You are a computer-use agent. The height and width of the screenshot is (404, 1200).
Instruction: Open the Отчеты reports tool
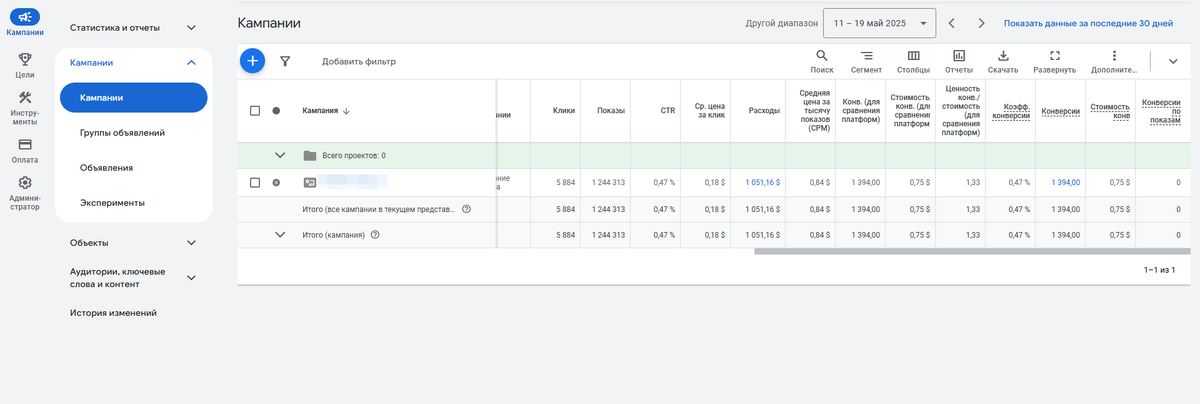pos(959,61)
